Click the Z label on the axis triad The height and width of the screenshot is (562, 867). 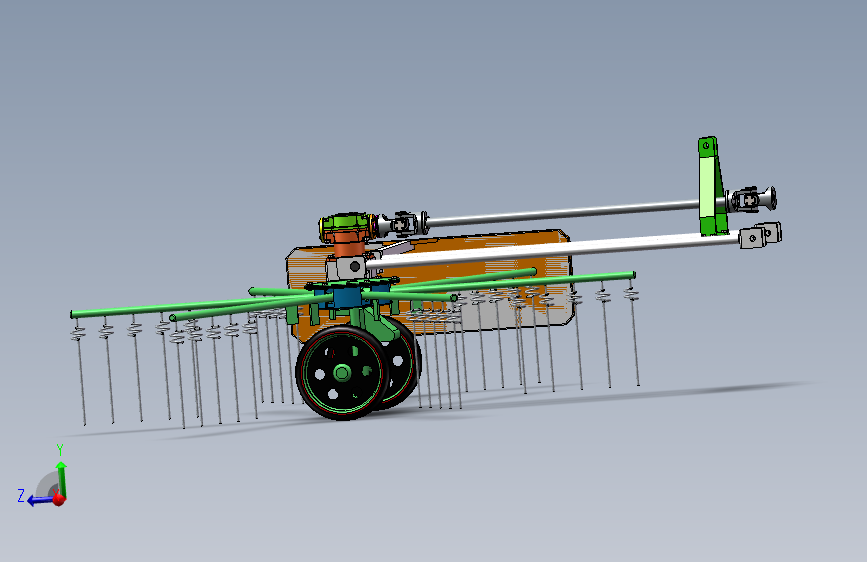pos(21,496)
